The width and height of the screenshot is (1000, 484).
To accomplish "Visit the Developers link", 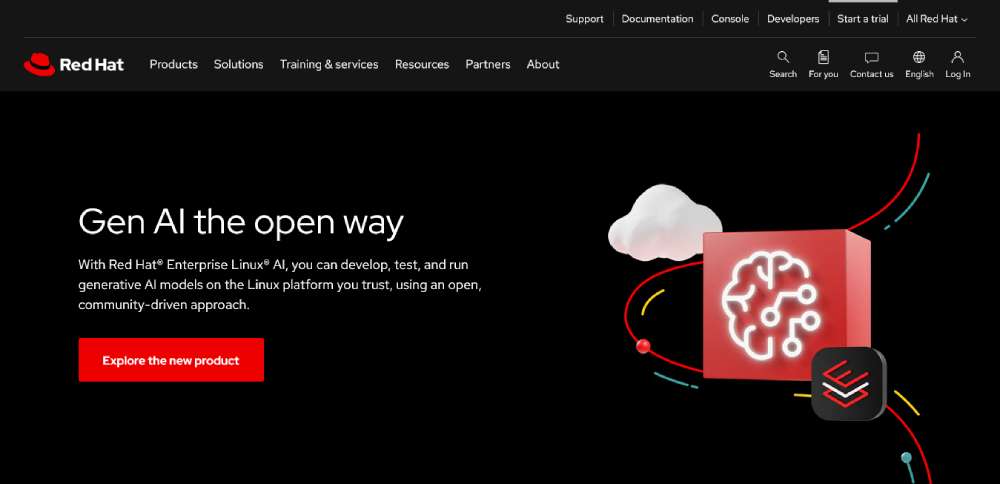I will pyautogui.click(x=793, y=19).
